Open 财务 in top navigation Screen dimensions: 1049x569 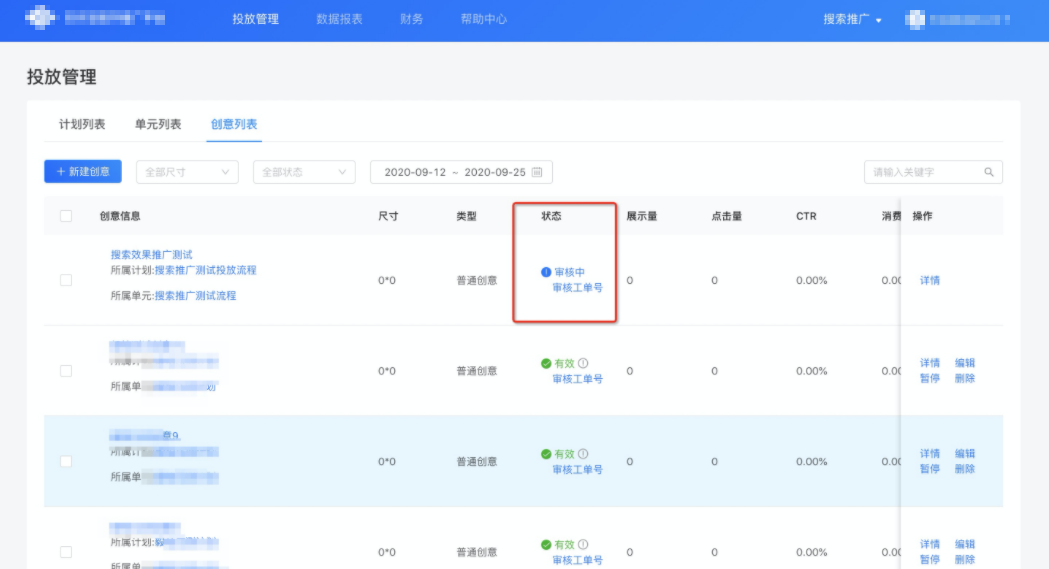pos(411,19)
